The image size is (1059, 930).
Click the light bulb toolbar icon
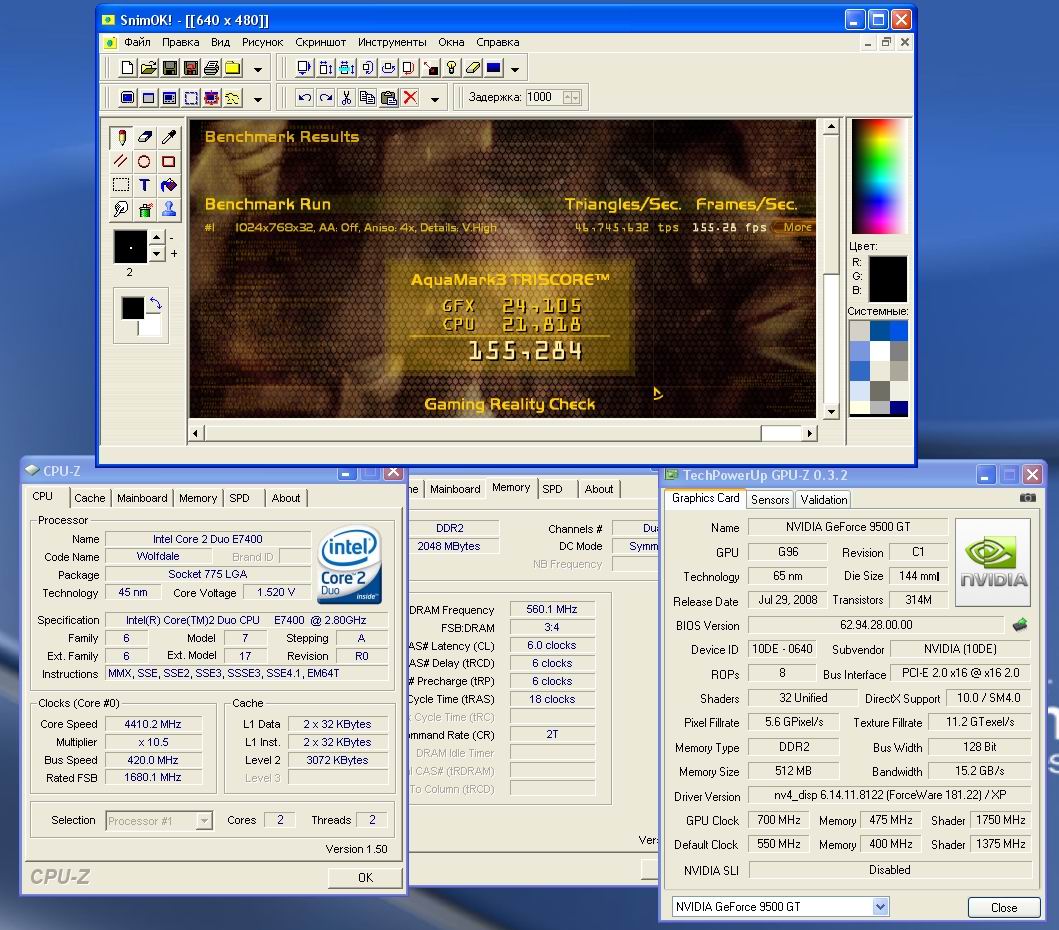(452, 68)
